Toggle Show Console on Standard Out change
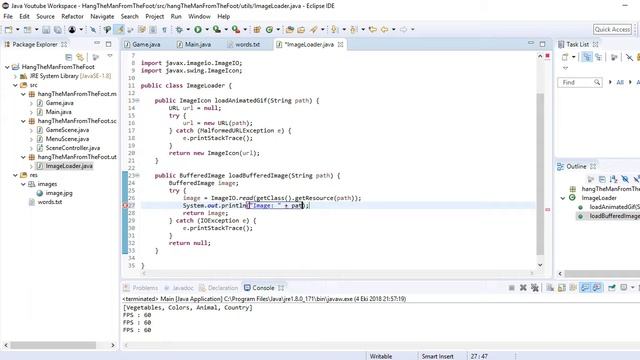This screenshot has width=640, height=360. click(x=585, y=288)
